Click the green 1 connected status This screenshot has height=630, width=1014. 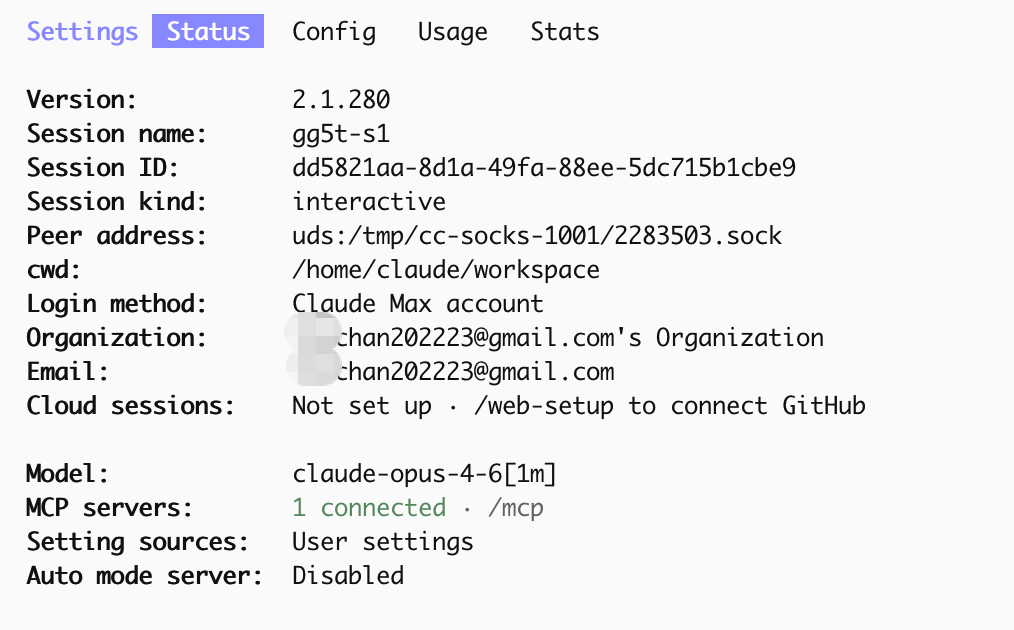click(x=369, y=508)
